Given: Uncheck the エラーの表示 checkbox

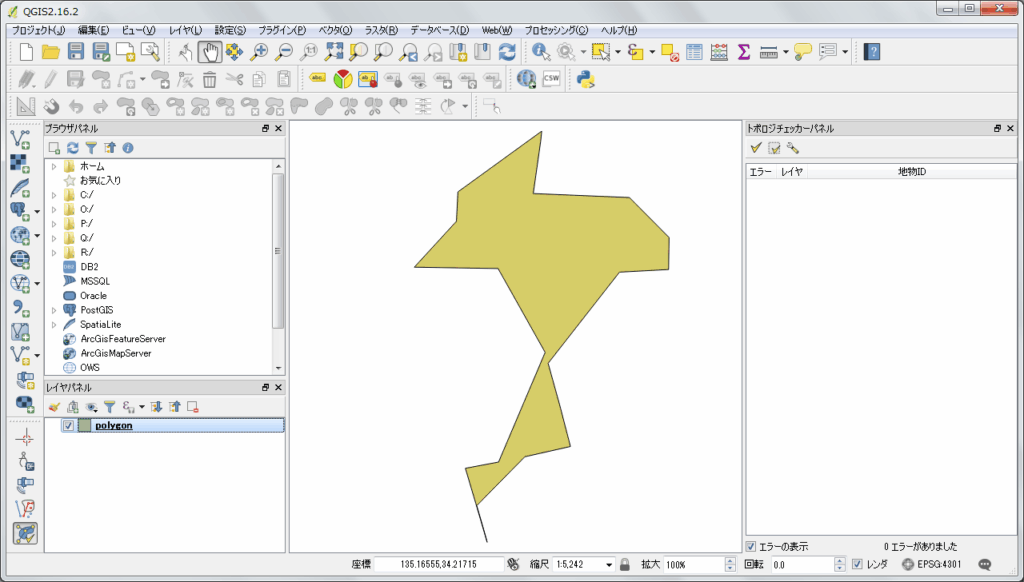Looking at the screenshot, I should click(x=751, y=546).
